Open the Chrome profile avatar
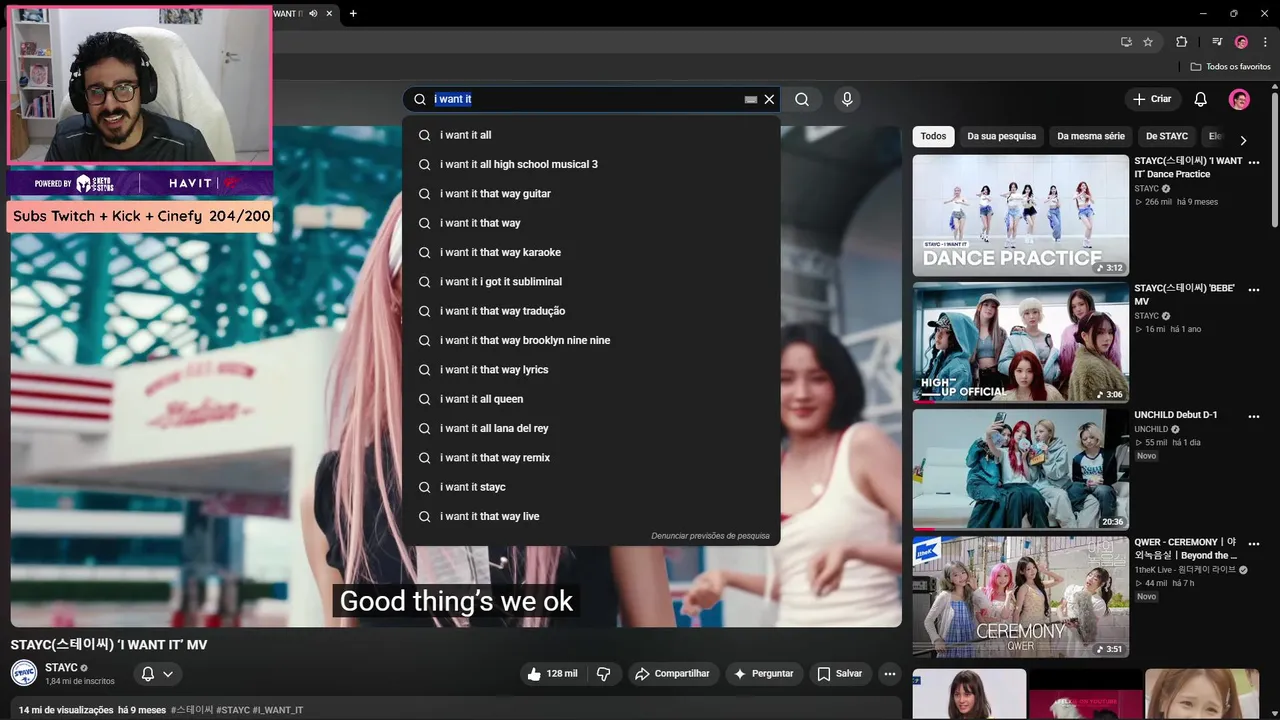Screen dimensions: 1280x720 (x=1241, y=42)
